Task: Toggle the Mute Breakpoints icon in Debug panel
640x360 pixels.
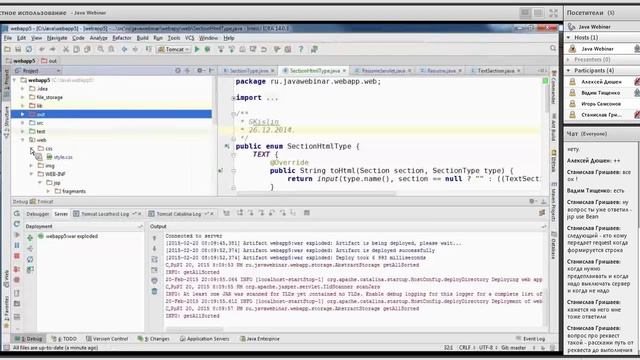Action: tap(17, 280)
